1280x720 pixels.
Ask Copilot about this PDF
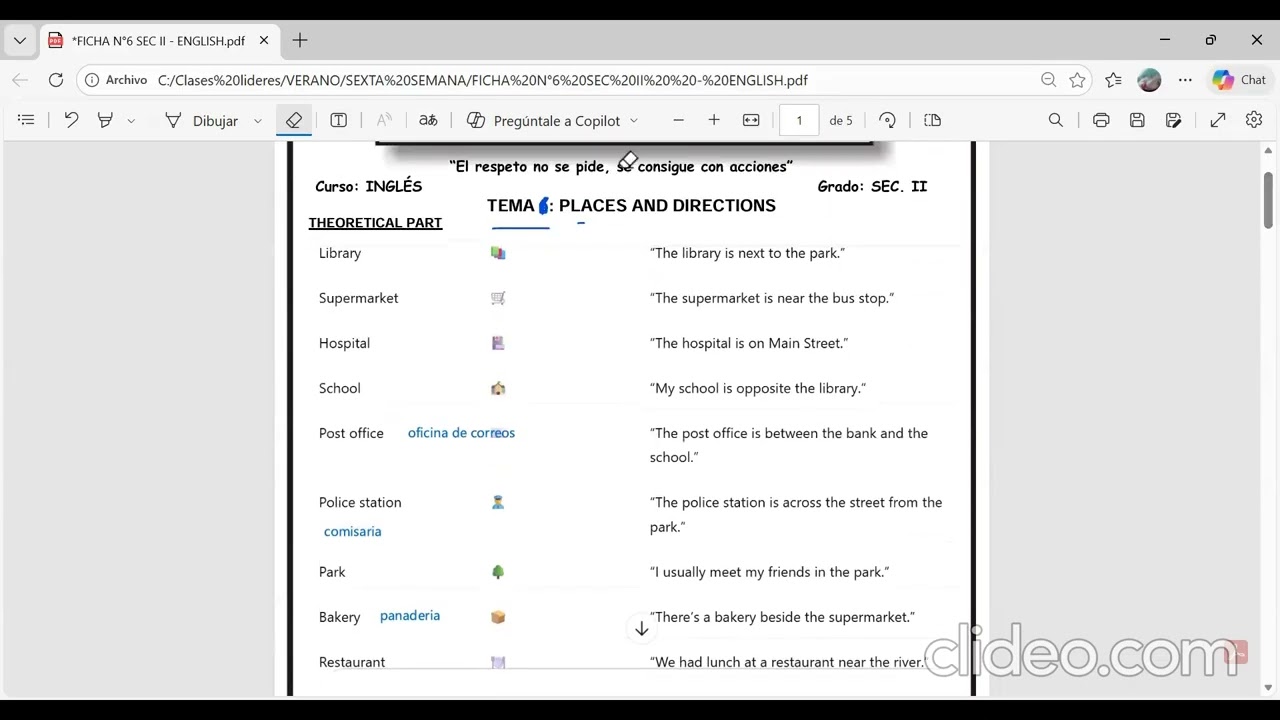(544, 120)
